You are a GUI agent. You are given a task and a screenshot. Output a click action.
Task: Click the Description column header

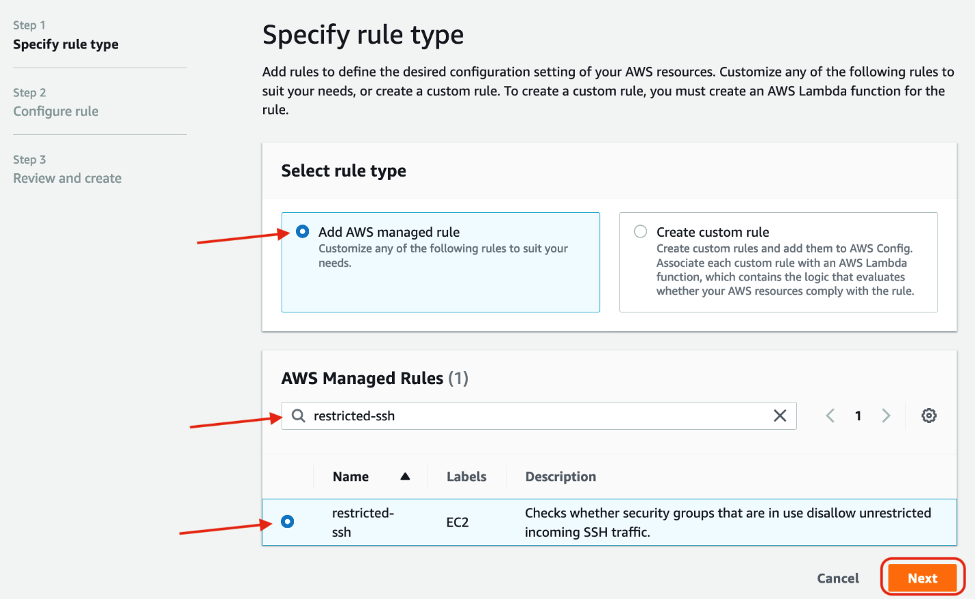560,476
